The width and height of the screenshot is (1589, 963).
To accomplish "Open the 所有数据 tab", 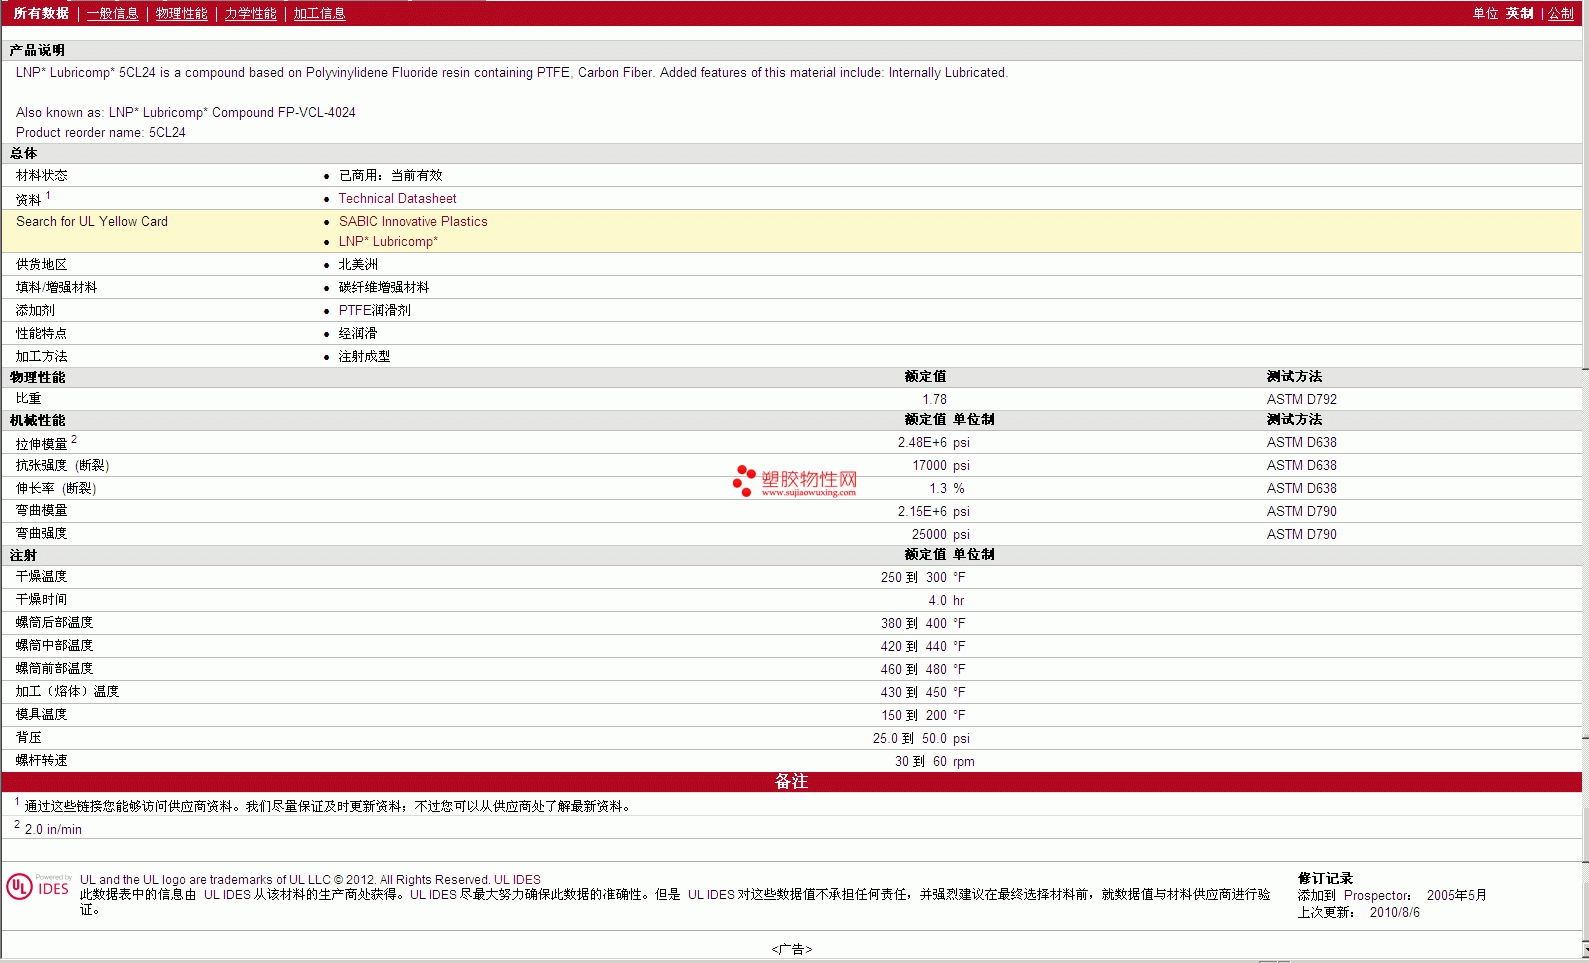I will click(41, 13).
